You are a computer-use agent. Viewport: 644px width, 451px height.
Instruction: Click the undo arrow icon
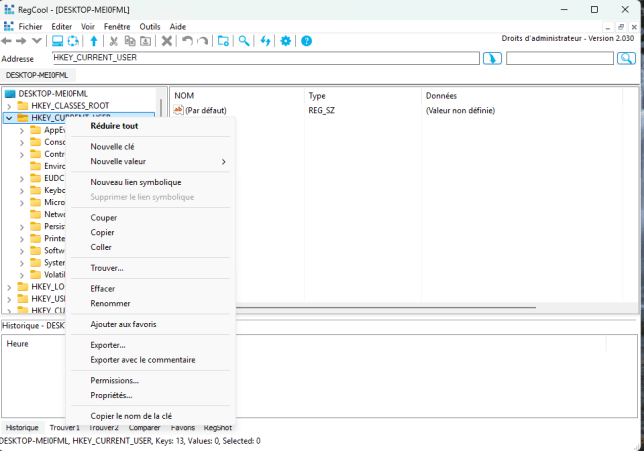187,41
